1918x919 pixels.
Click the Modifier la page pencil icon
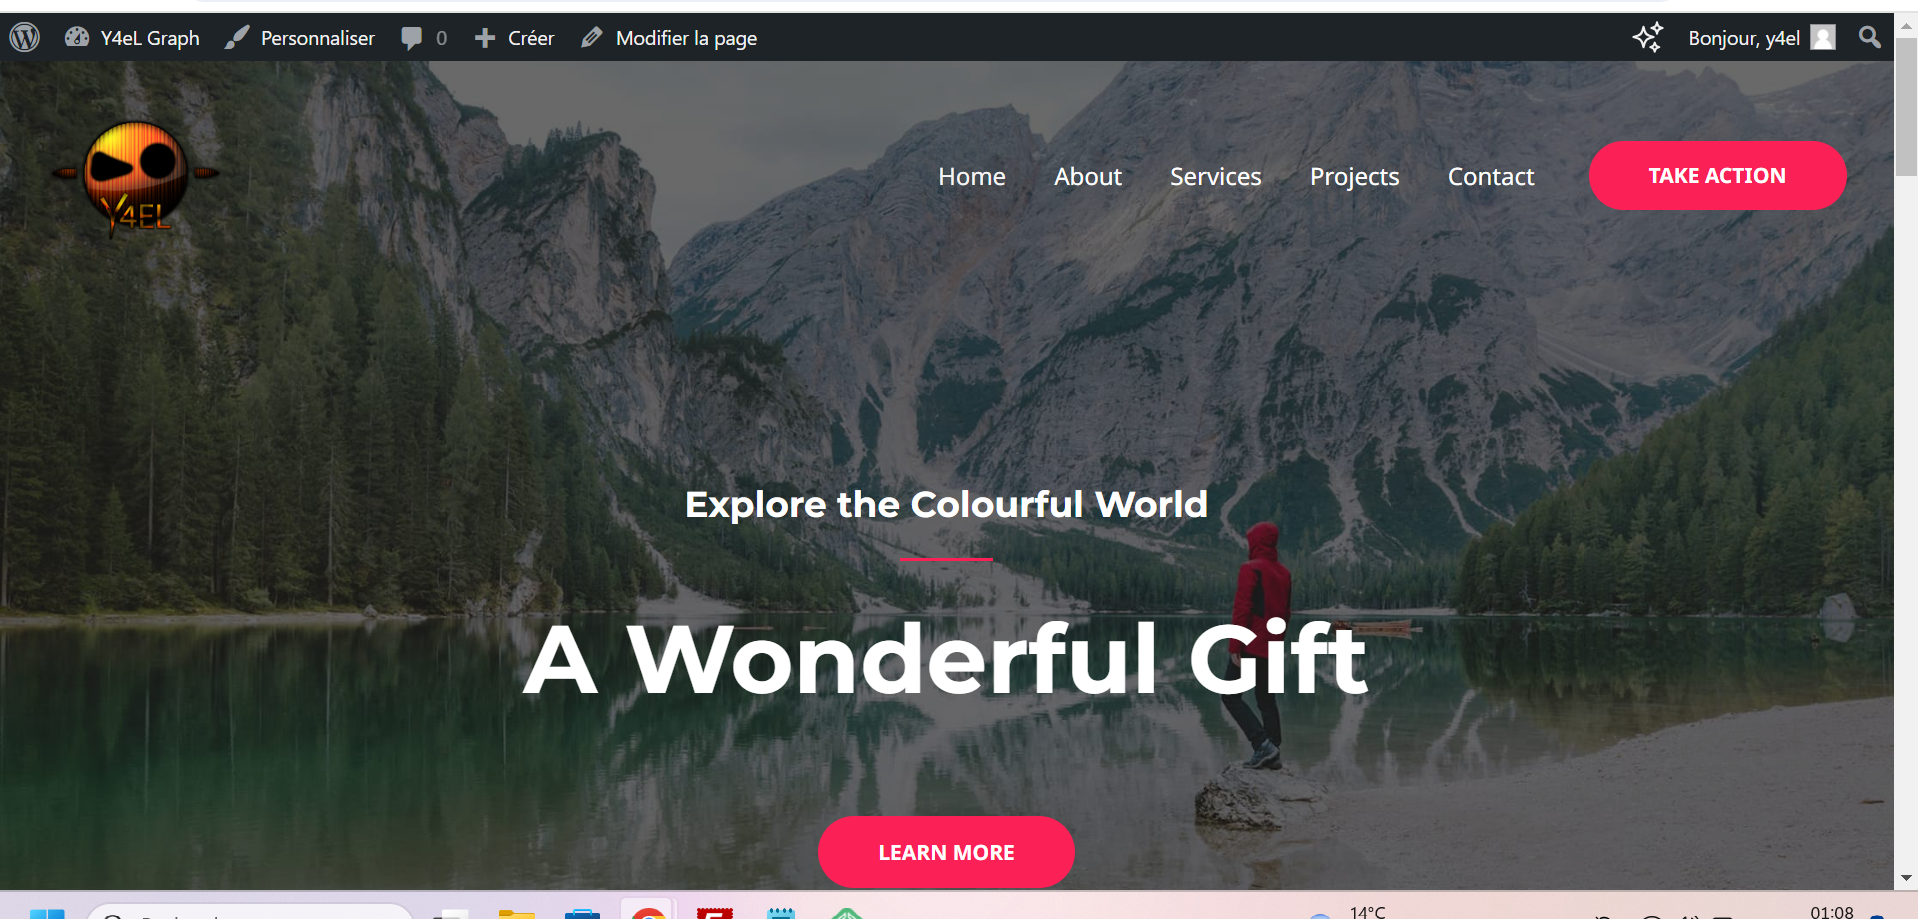click(x=592, y=38)
